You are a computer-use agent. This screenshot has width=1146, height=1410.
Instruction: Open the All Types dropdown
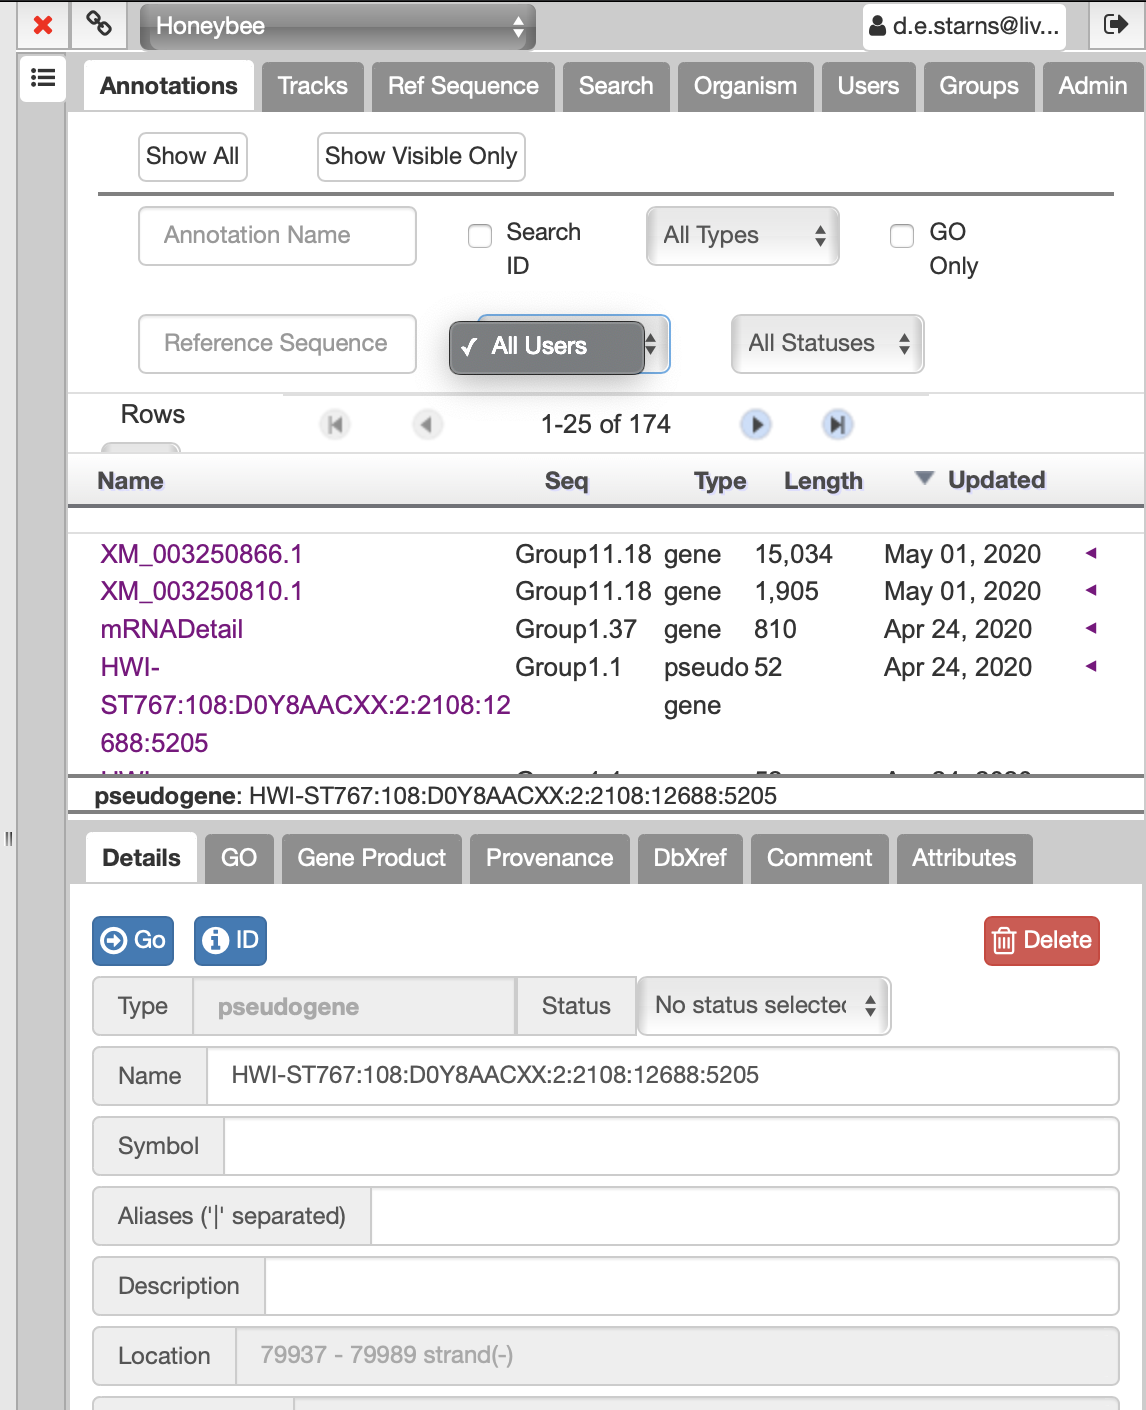[x=742, y=236]
